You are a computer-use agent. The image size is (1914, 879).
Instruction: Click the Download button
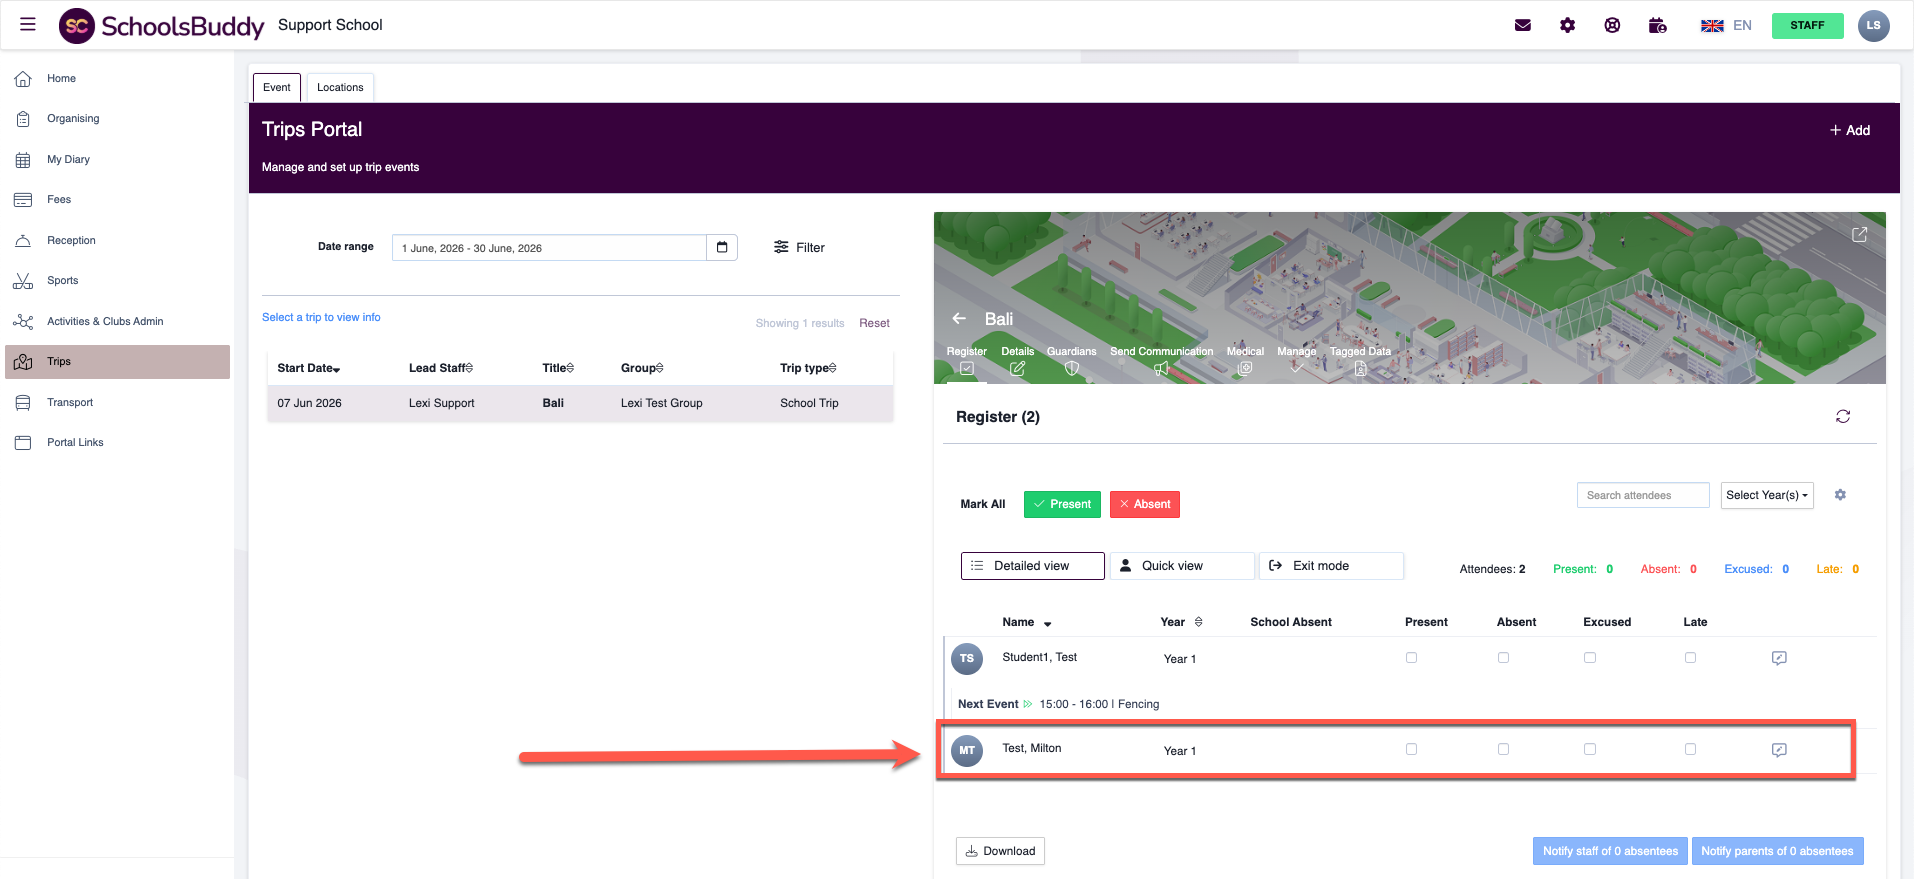1000,851
